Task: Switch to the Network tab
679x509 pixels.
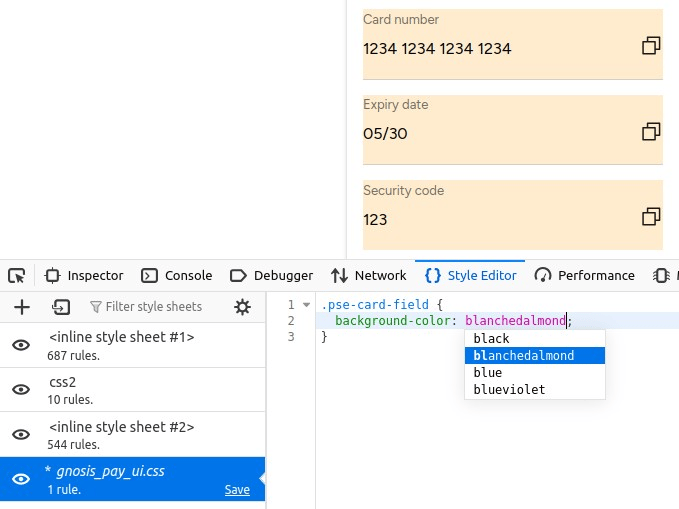Action: [x=369, y=276]
